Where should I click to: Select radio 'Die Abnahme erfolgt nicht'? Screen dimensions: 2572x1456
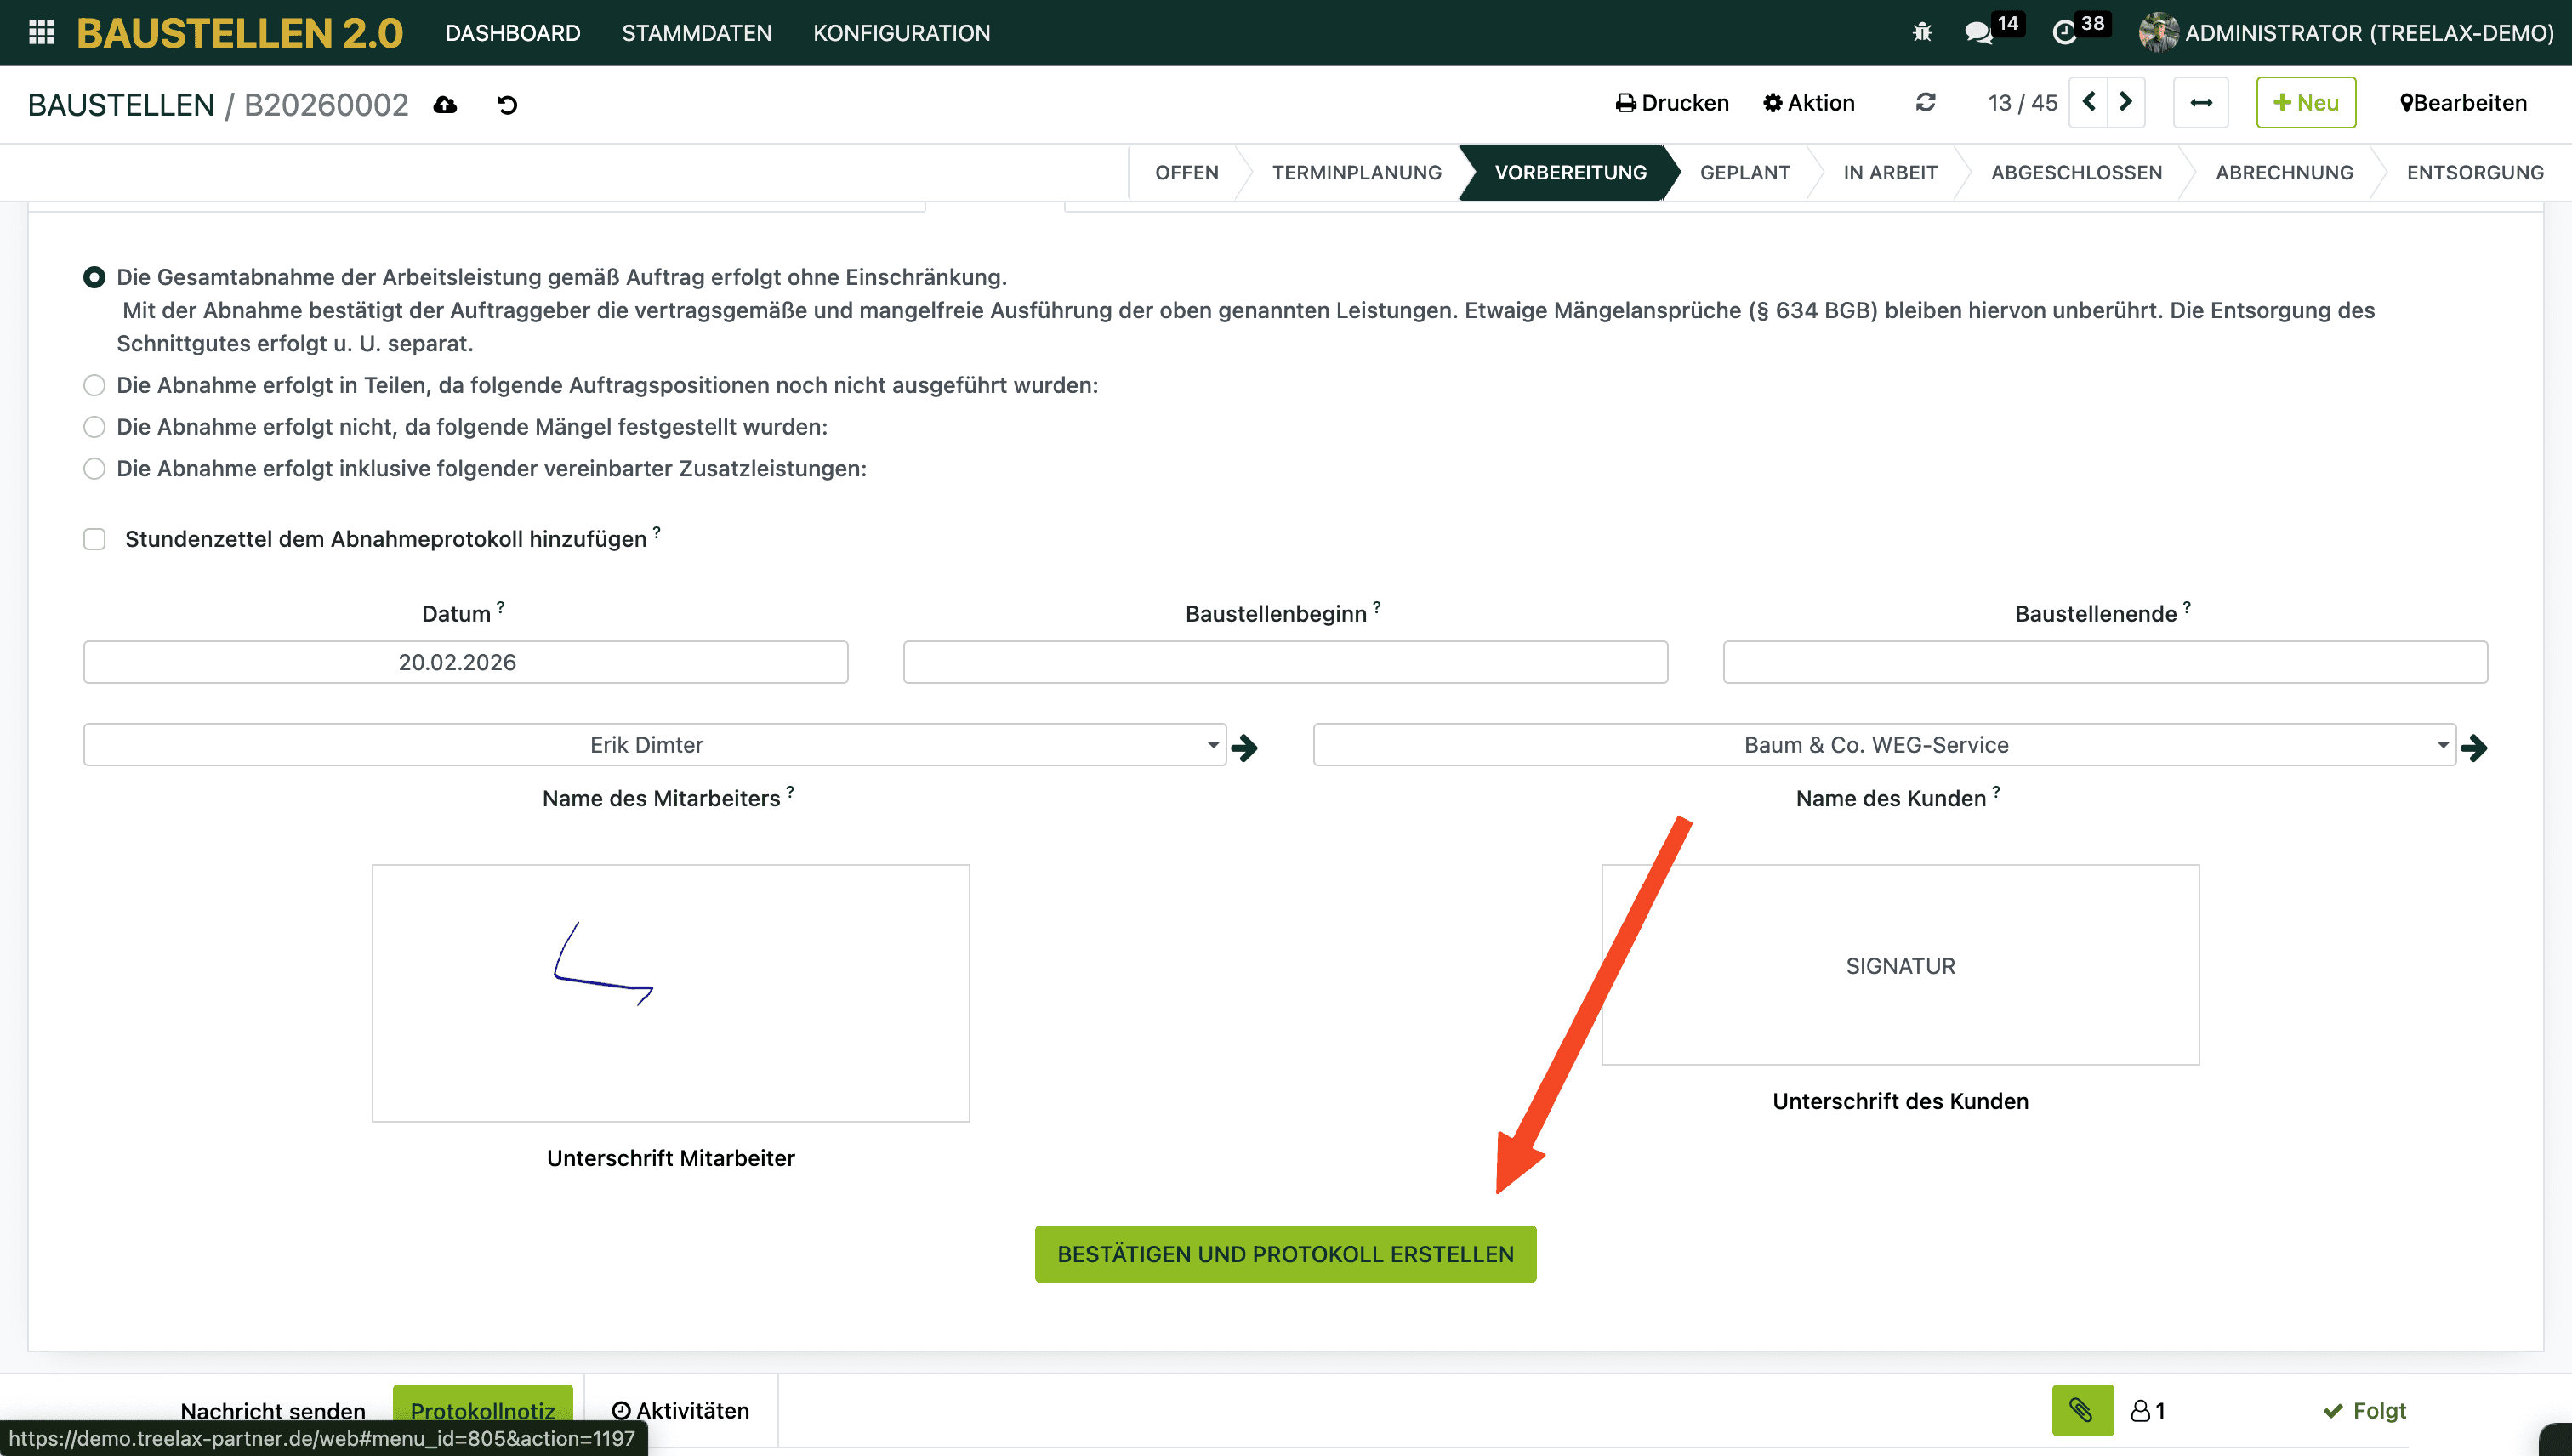[94, 427]
